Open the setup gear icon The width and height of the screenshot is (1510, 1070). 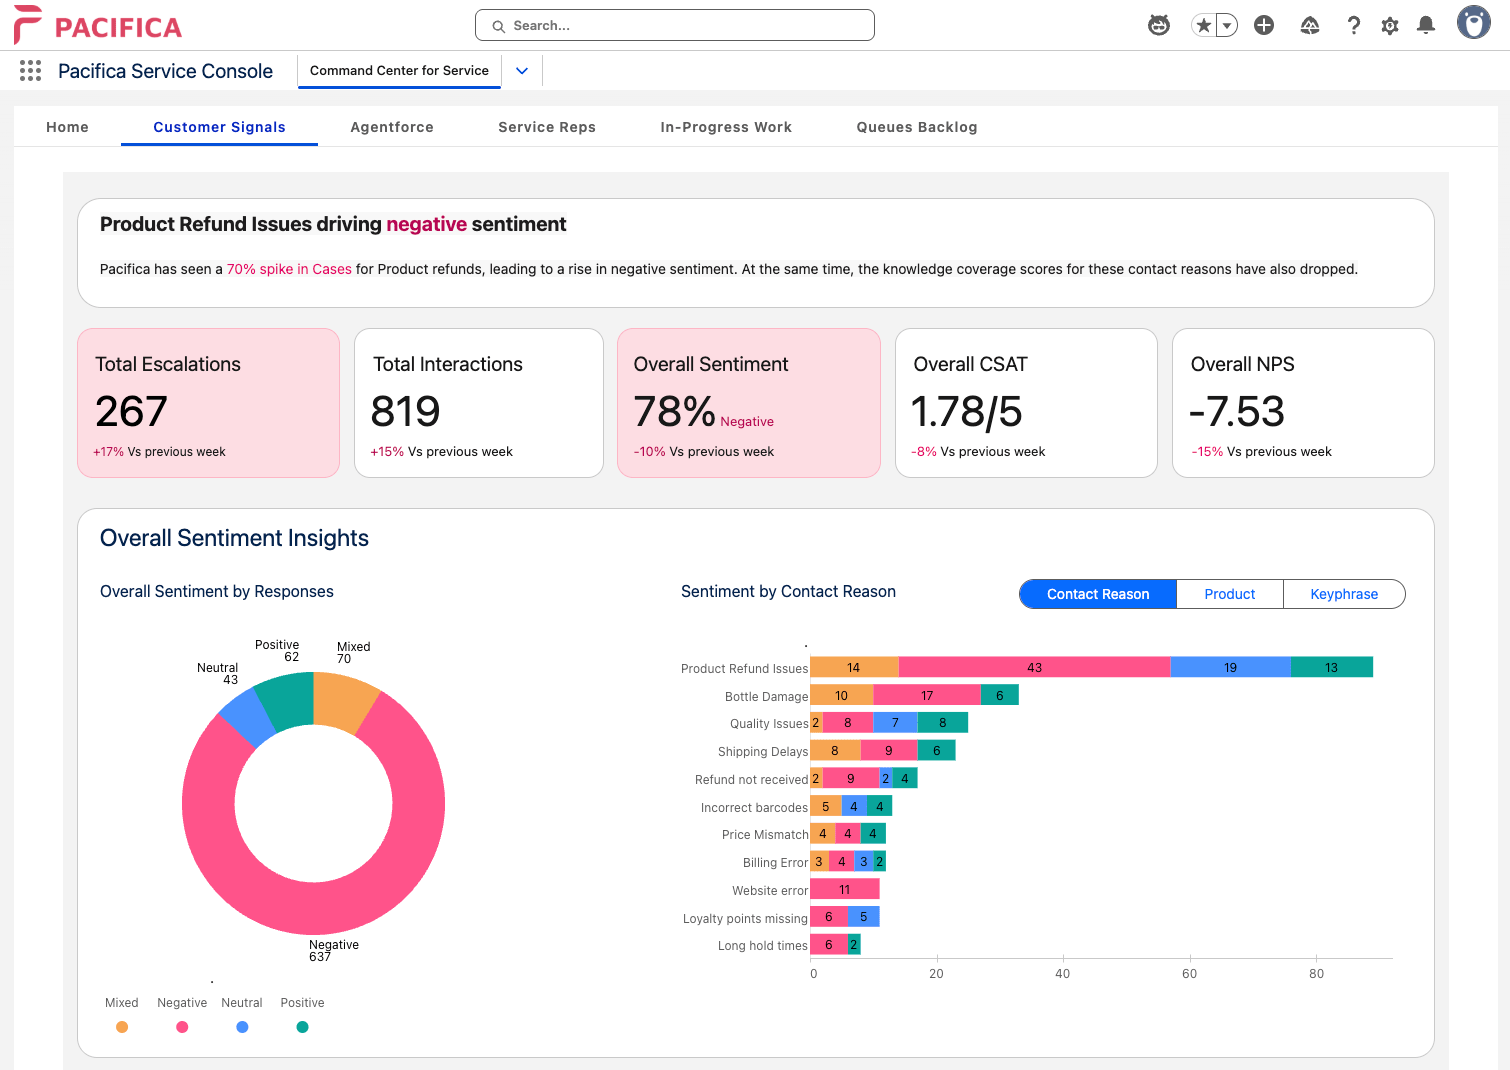point(1390,26)
